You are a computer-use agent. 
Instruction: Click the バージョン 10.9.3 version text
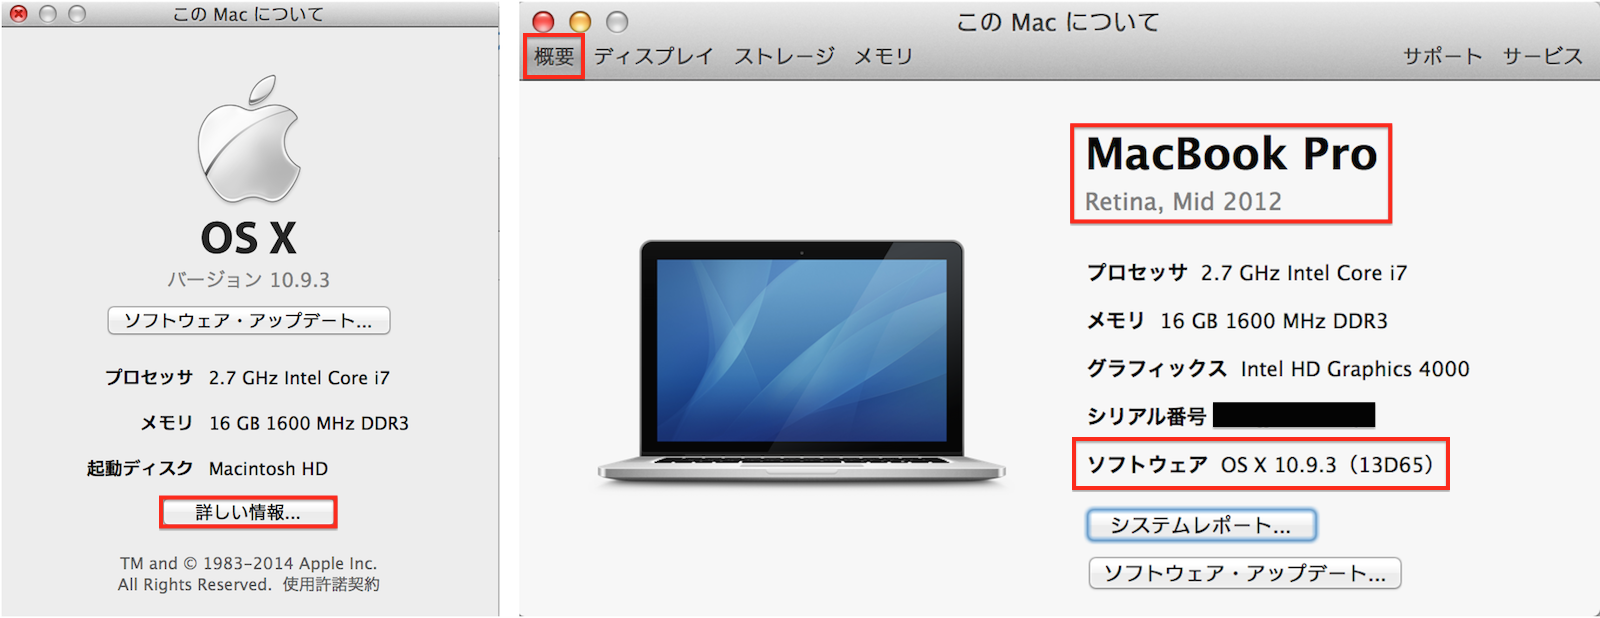(x=248, y=279)
